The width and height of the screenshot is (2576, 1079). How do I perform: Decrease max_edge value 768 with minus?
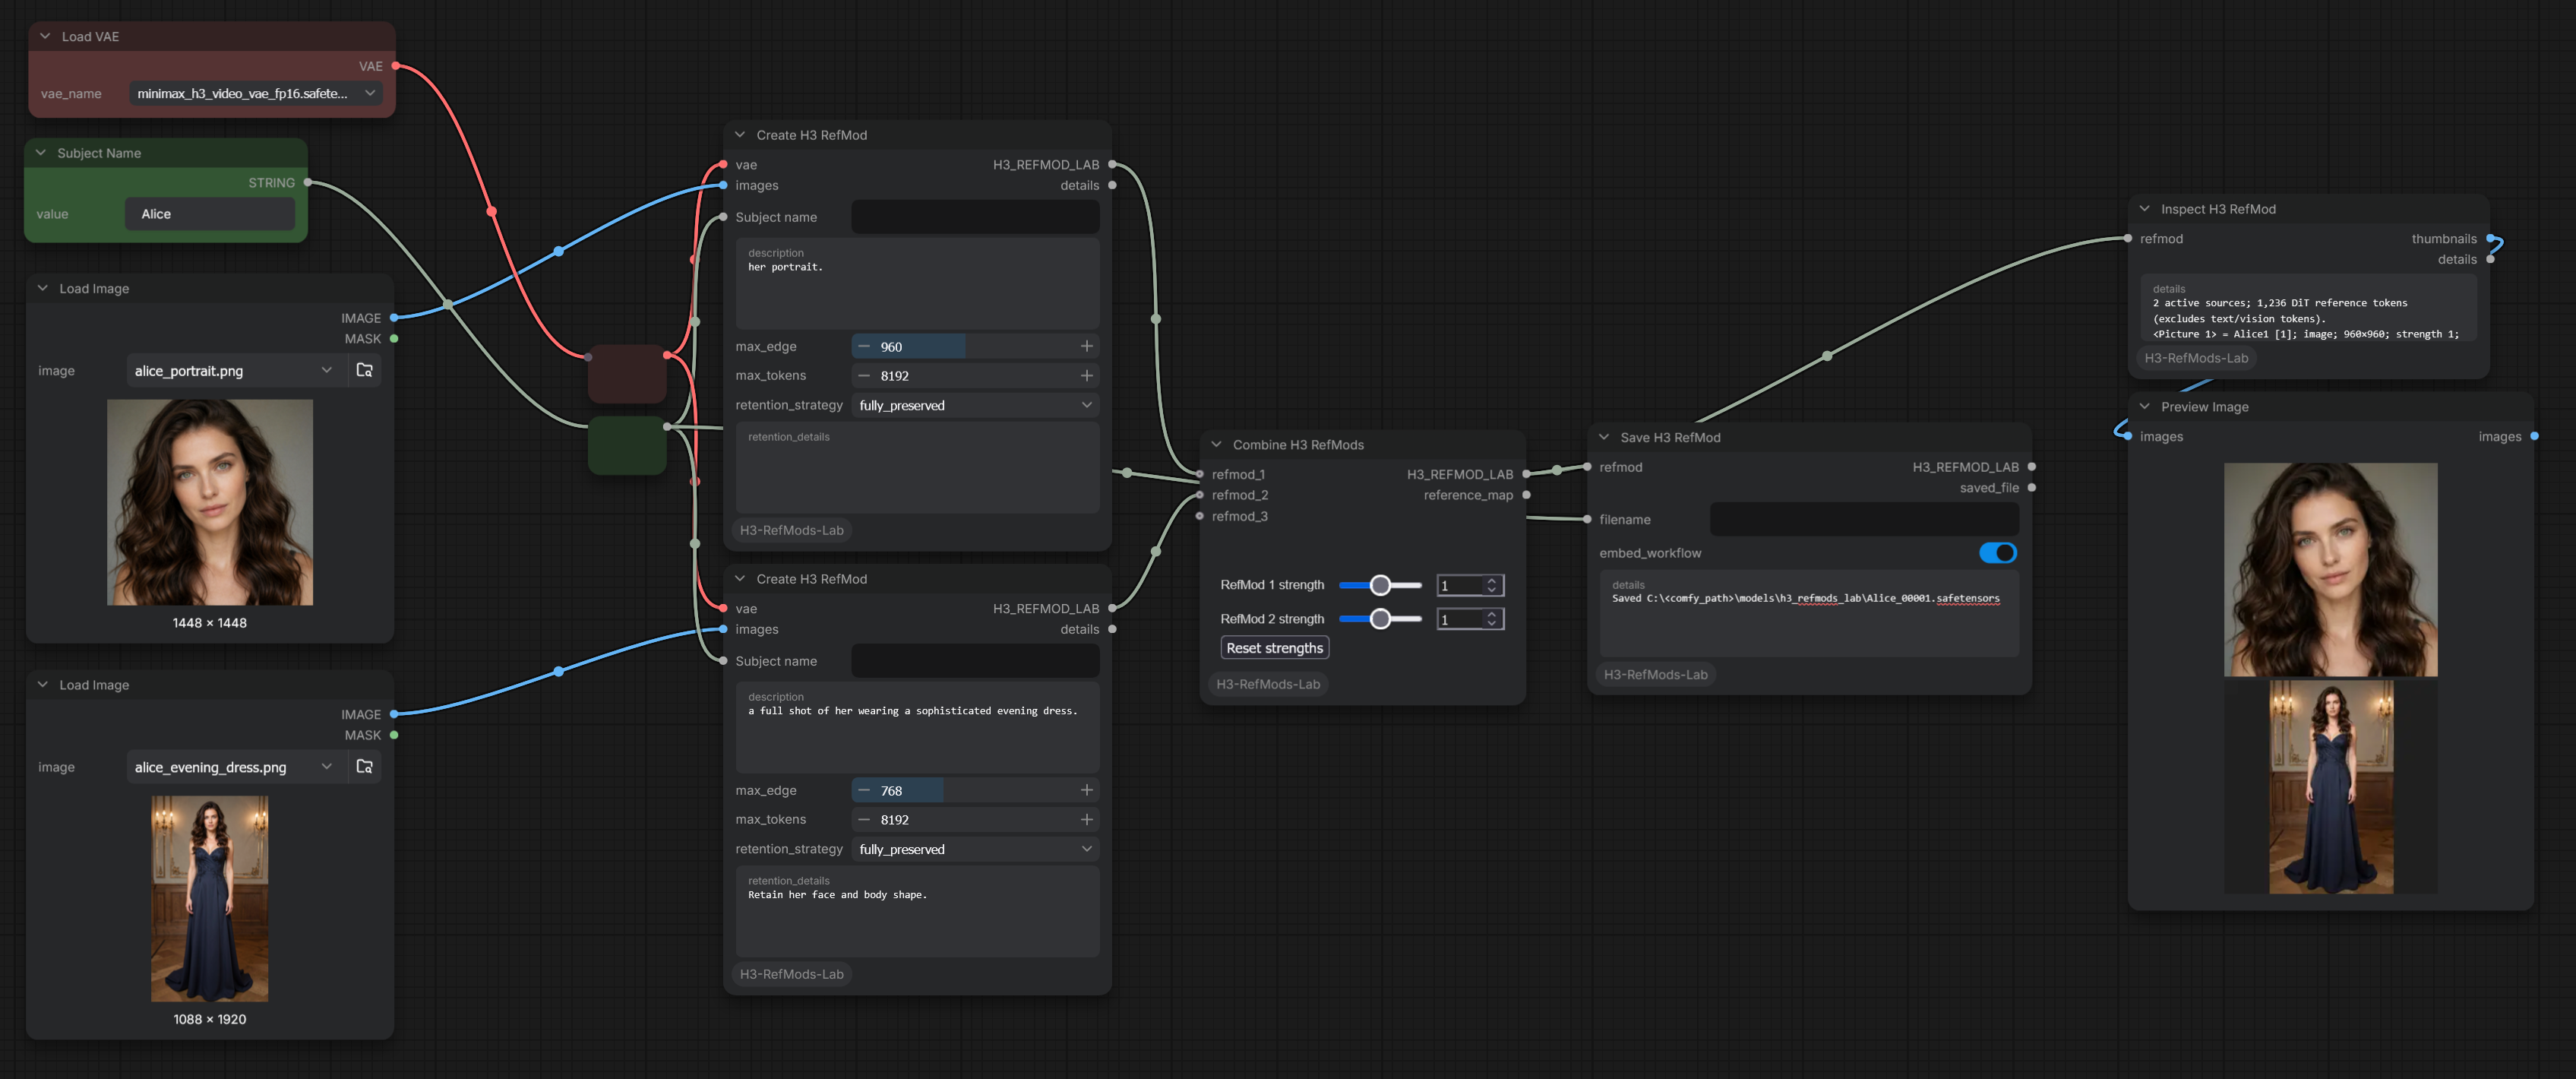click(864, 790)
